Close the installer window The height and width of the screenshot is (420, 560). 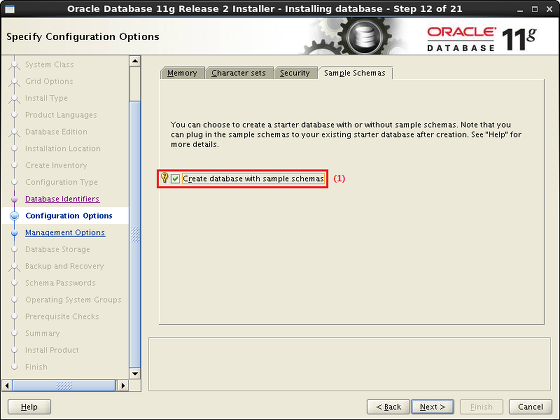[x=549, y=9]
